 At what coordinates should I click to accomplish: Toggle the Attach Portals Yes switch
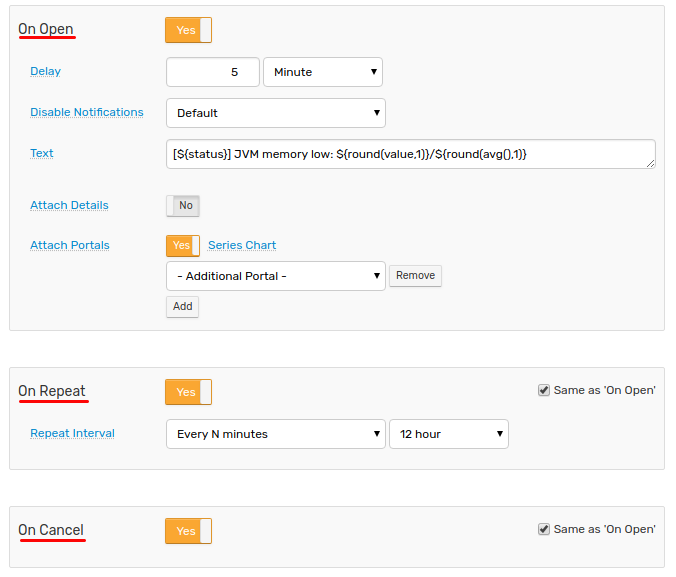pos(183,245)
